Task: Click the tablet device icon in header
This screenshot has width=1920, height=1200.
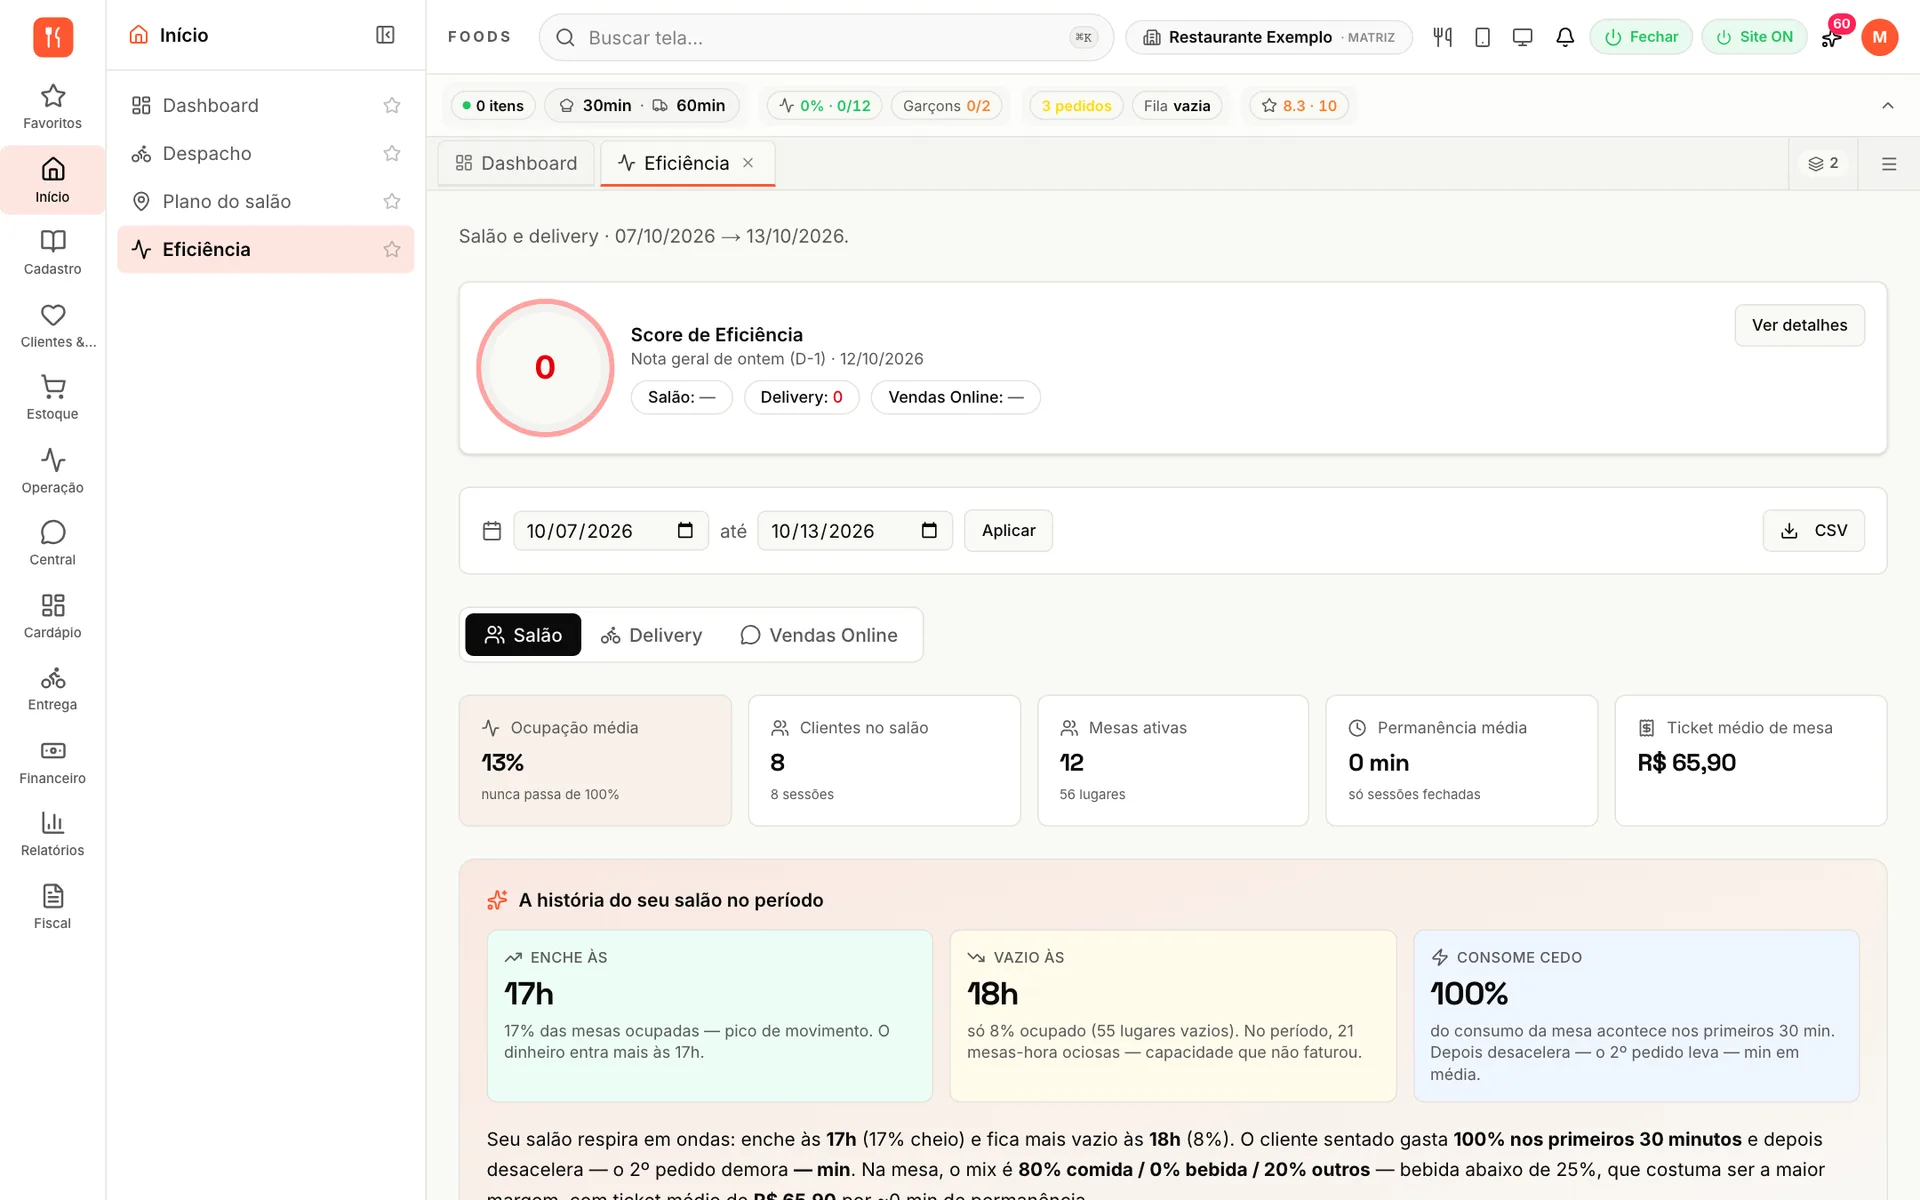Action: coord(1482,37)
